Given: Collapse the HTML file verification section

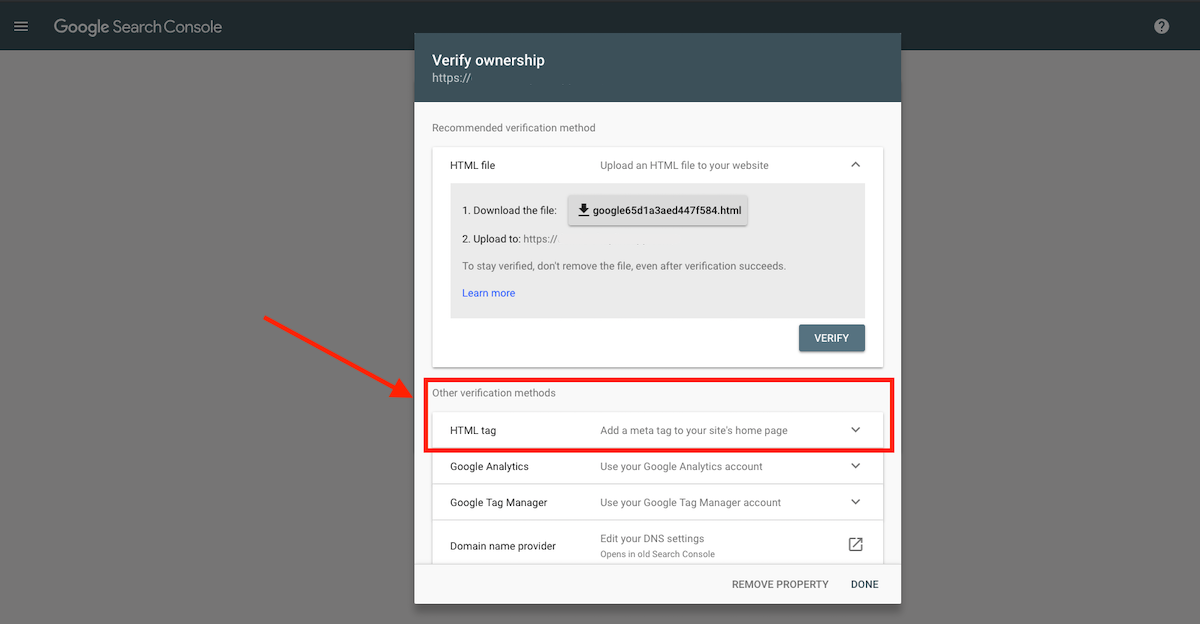Looking at the screenshot, I should tap(855, 165).
